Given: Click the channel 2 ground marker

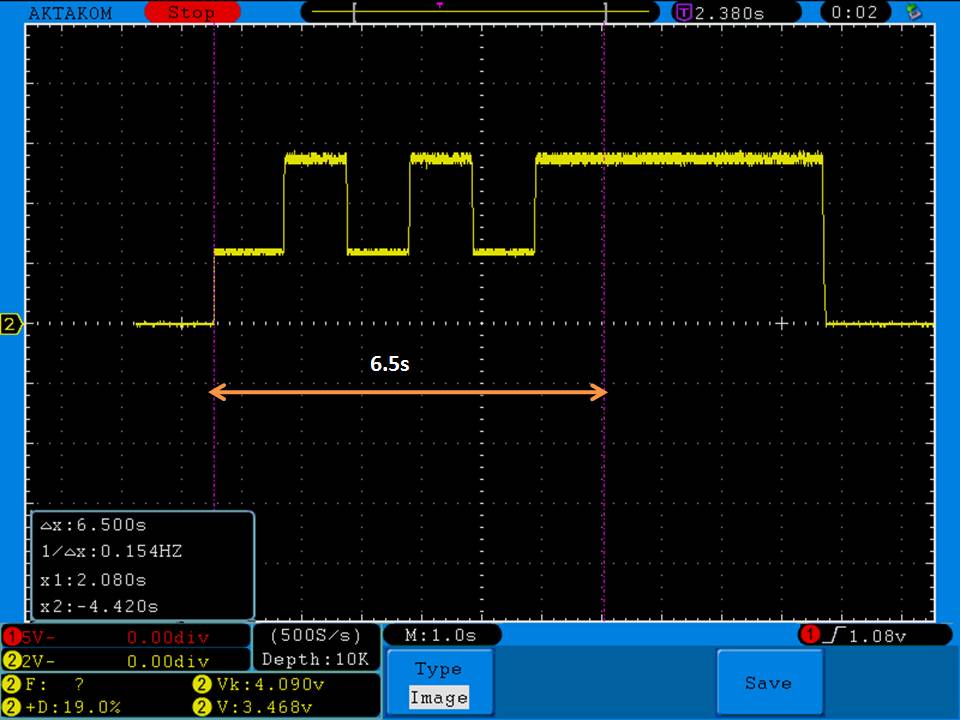Looking at the screenshot, I should tap(12, 324).
